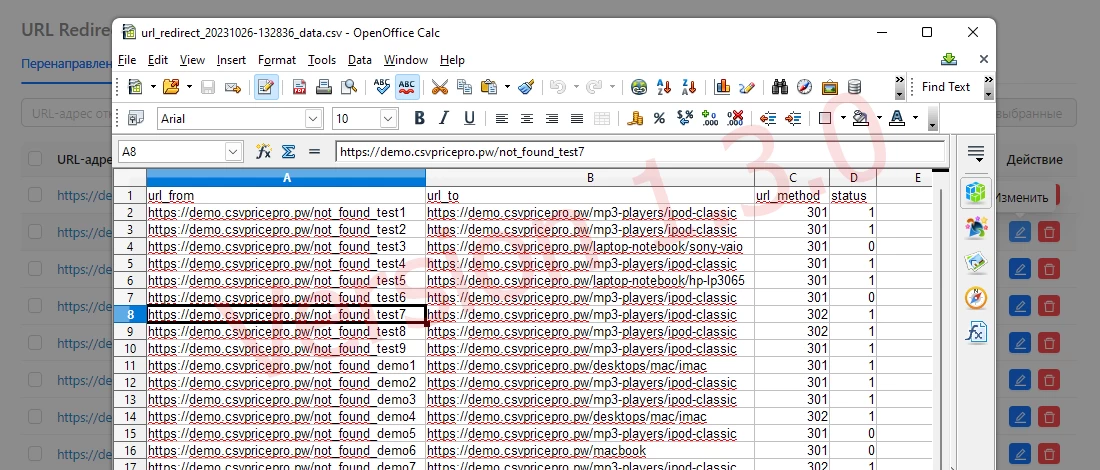Click the Print file directly icon
Image resolution: width=1100 pixels, height=470 pixels.
pos(323,87)
